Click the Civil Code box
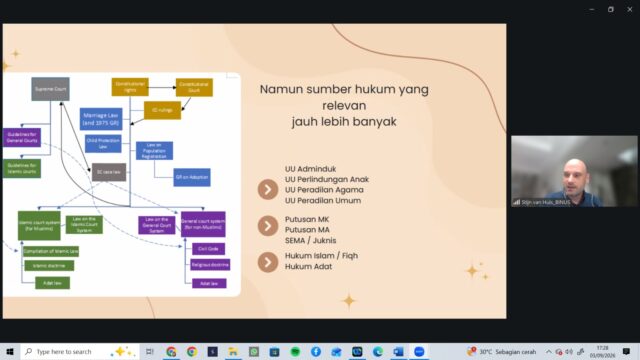 coord(209,249)
